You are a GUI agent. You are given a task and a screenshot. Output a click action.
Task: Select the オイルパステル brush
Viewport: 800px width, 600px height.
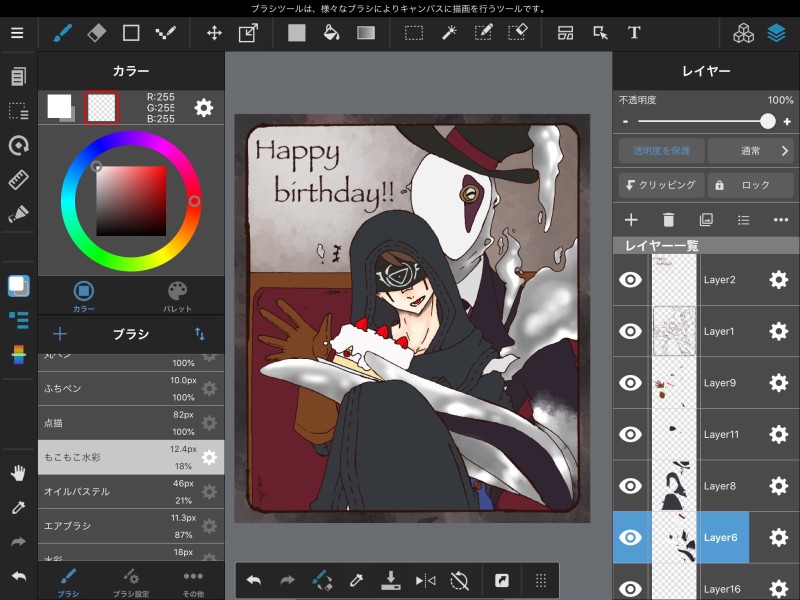(x=131, y=492)
